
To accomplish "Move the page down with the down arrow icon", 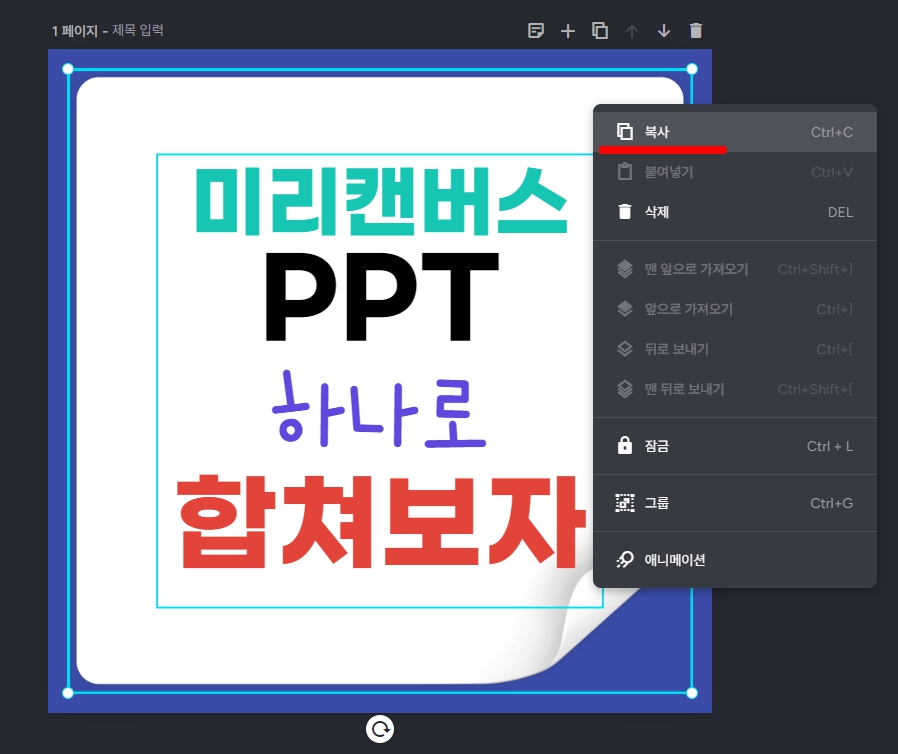I will pyautogui.click(x=664, y=30).
